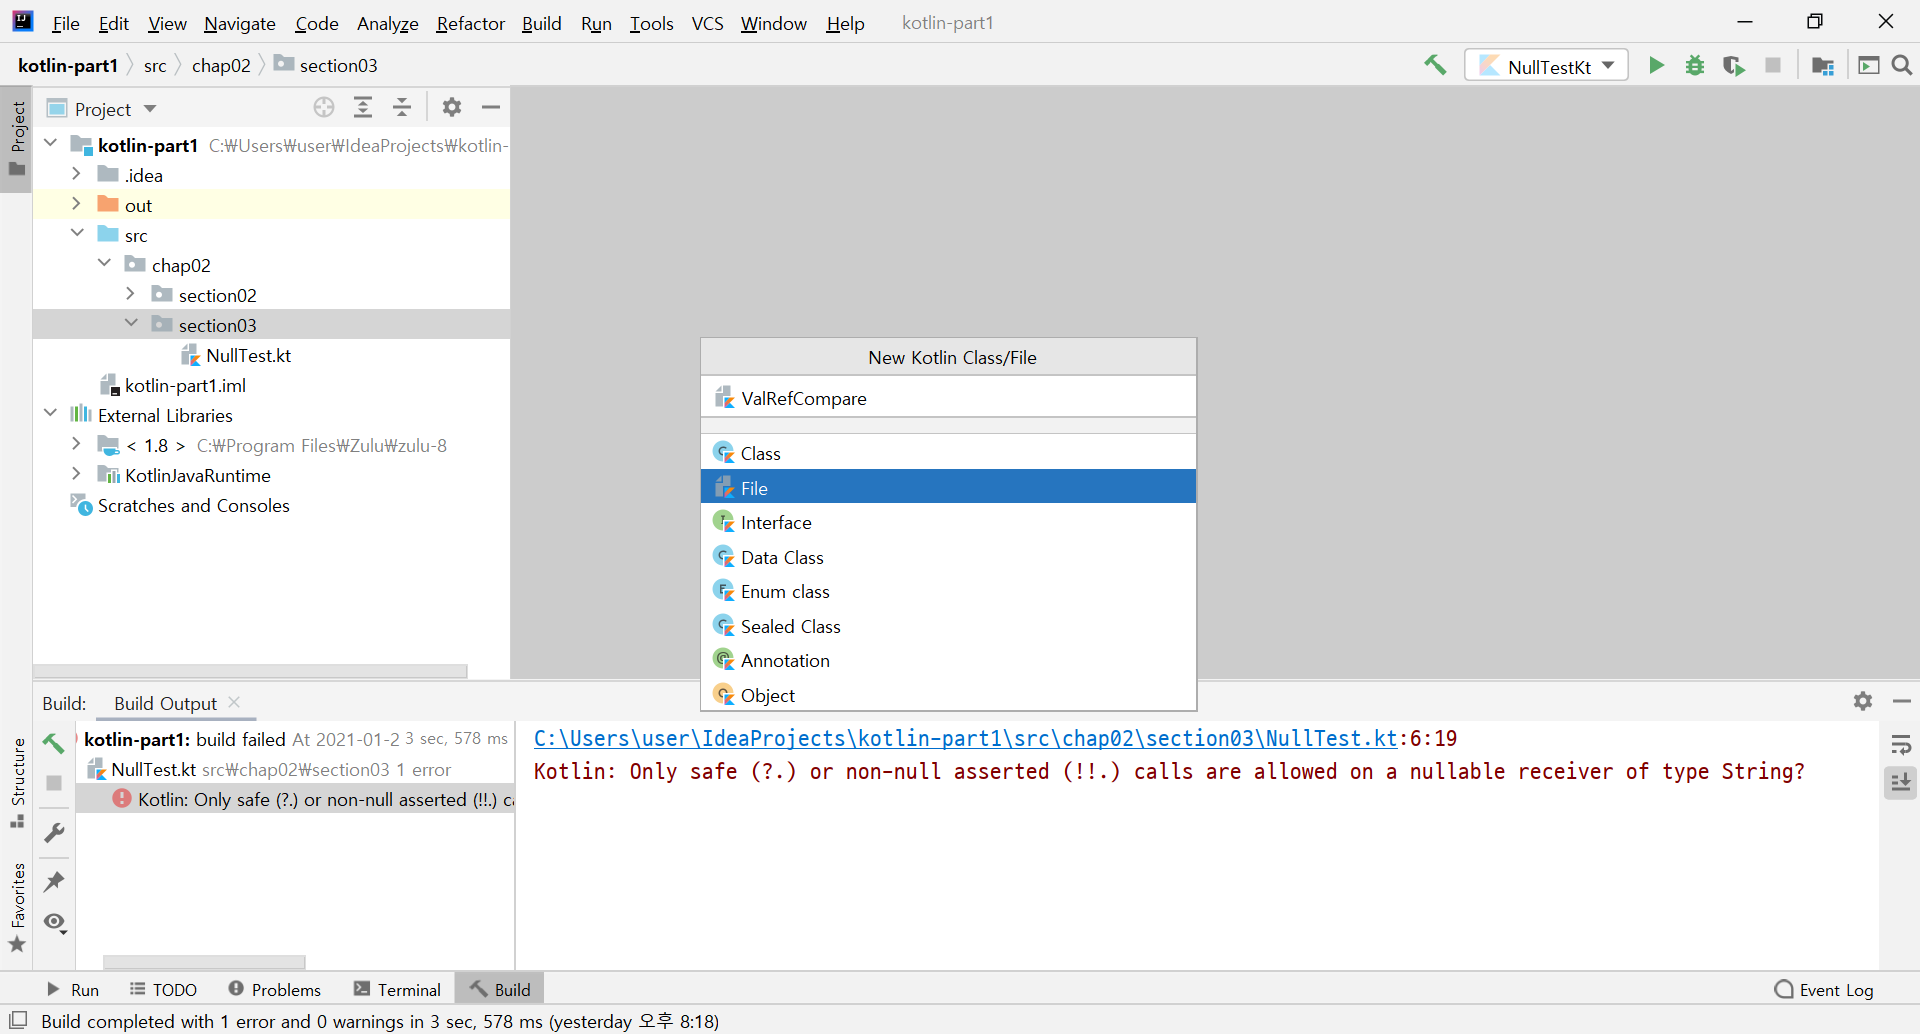
Task: Open the Problems tool window
Action: pos(274,989)
